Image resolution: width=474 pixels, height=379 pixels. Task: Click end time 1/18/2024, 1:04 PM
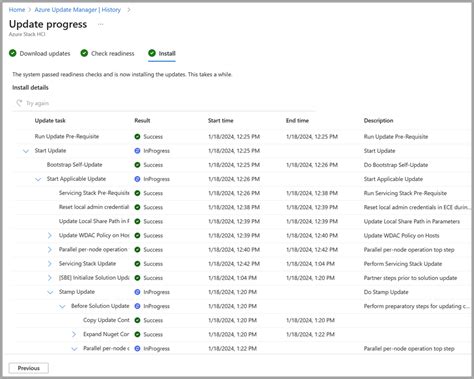310,264
